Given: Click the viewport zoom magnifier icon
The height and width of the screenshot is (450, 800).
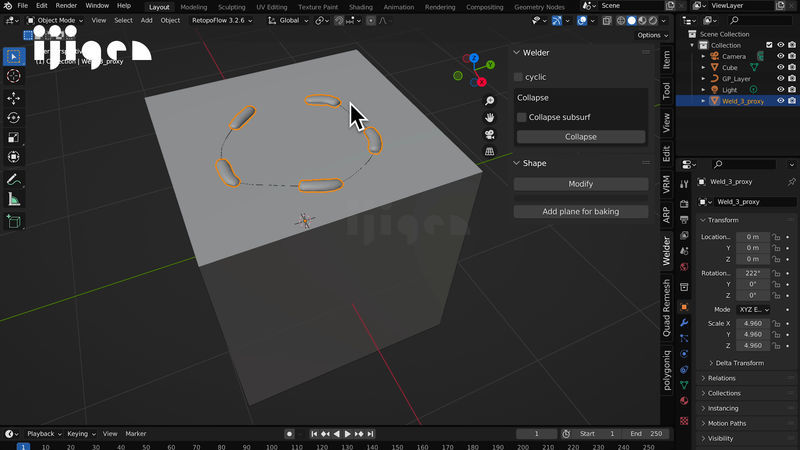Looking at the screenshot, I should click(489, 101).
